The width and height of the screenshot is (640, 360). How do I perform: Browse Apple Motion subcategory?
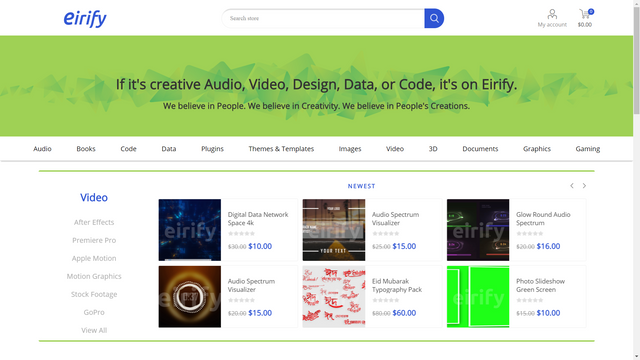tap(94, 258)
